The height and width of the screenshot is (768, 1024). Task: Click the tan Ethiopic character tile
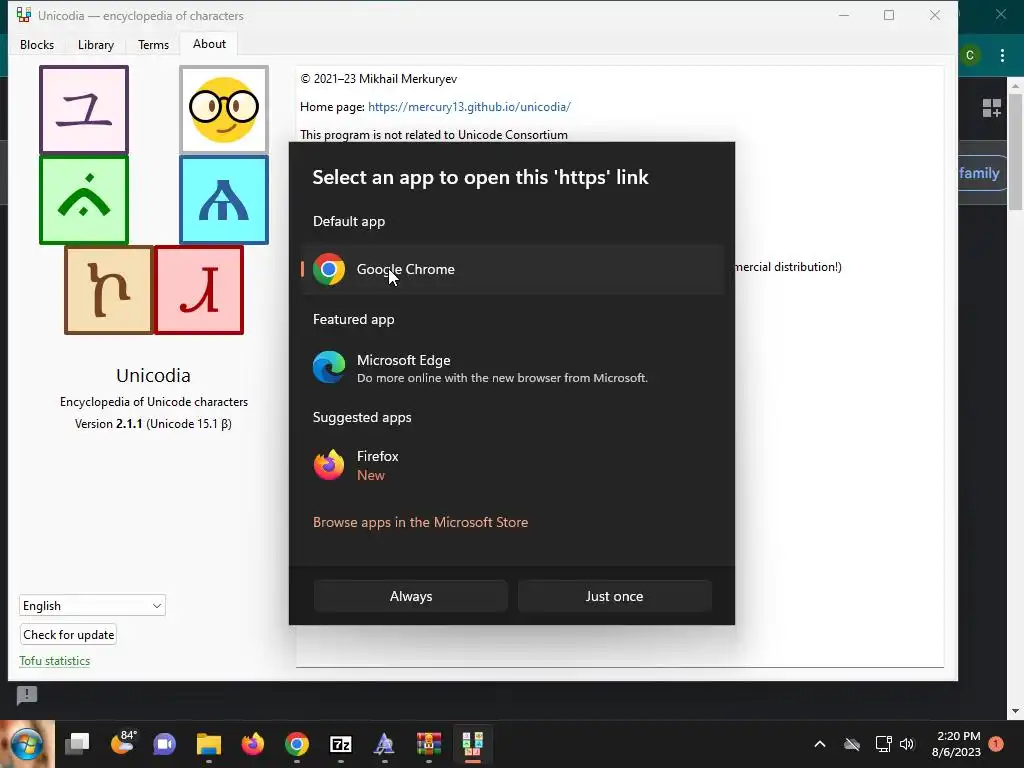109,290
